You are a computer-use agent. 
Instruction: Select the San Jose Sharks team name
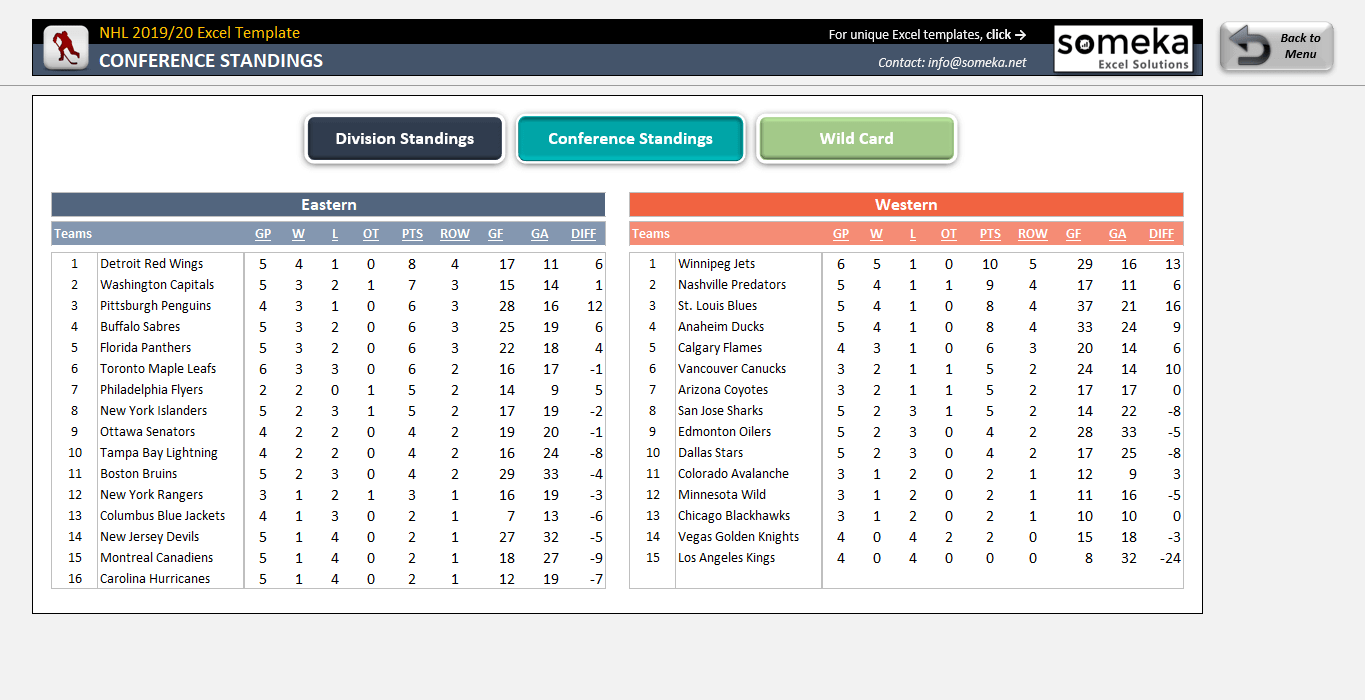(721, 411)
